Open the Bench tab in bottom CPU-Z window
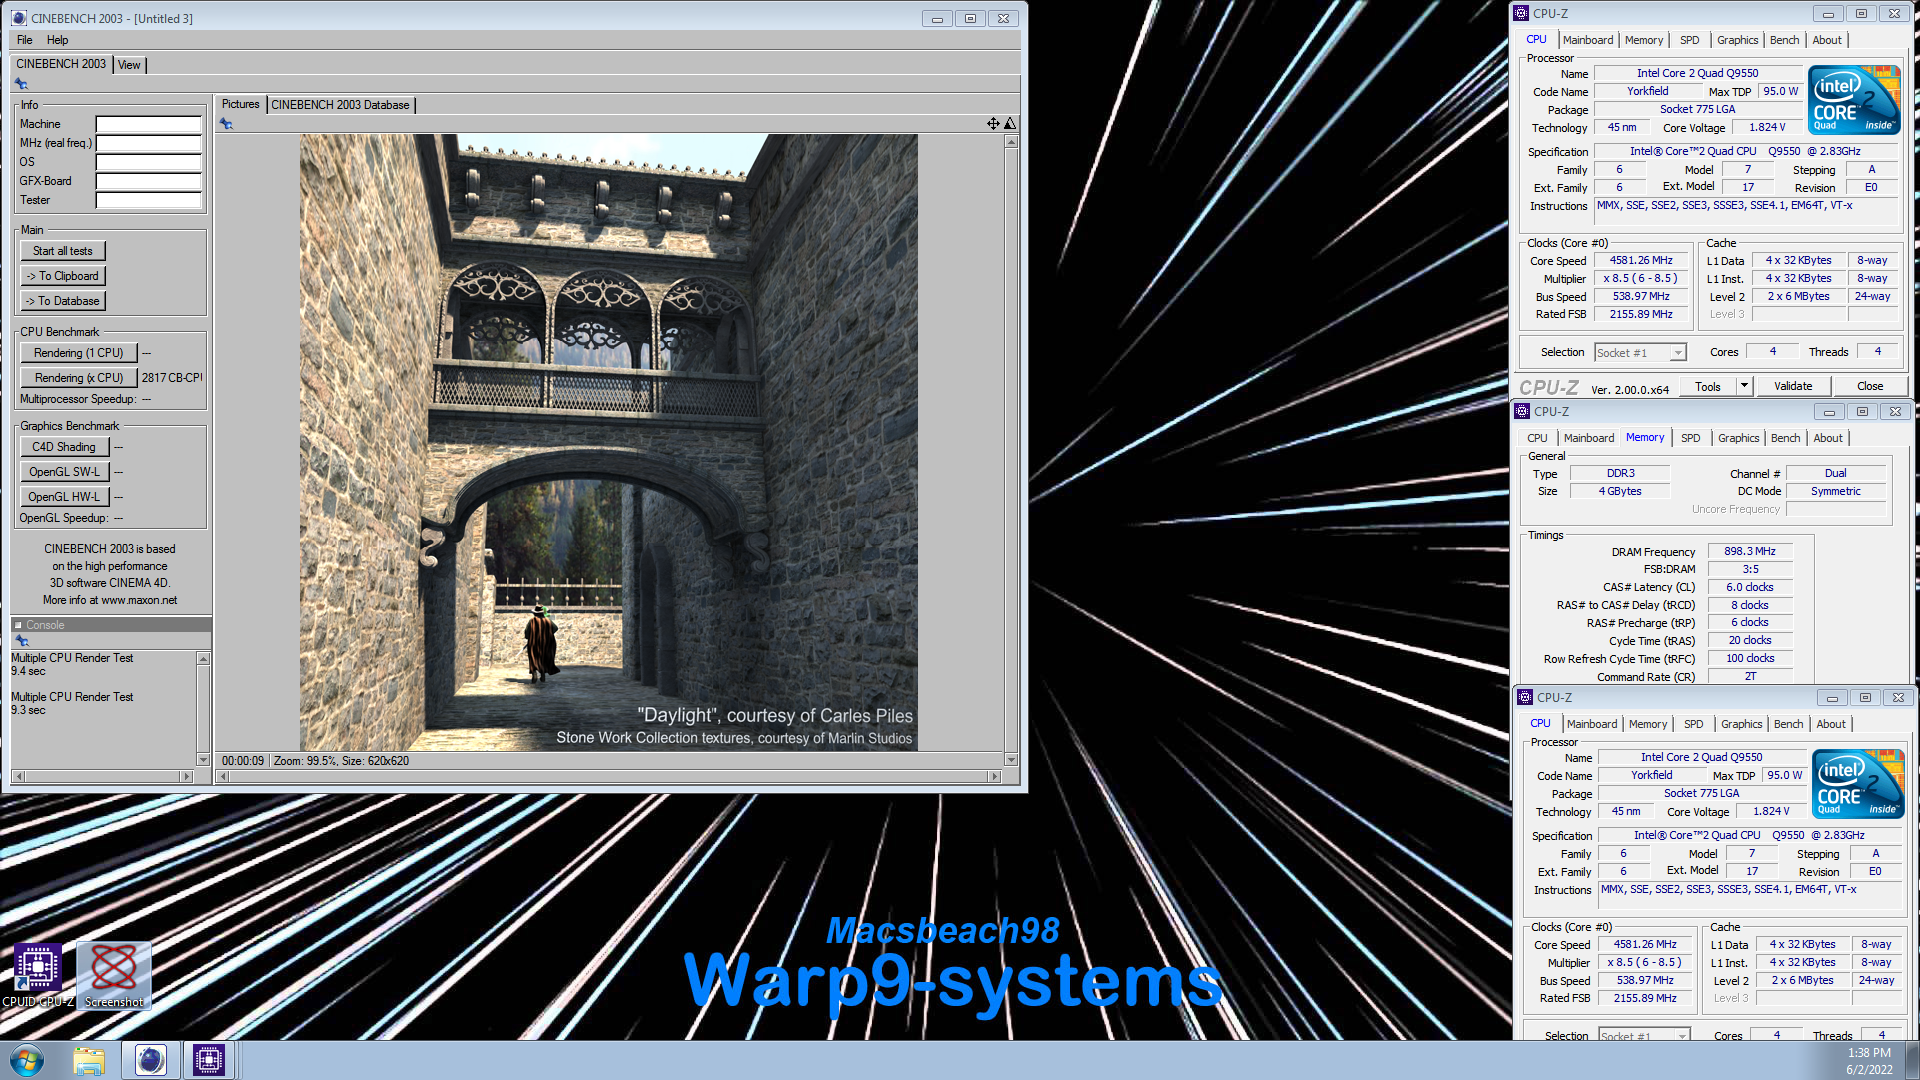1920x1080 pixels. tap(1788, 724)
